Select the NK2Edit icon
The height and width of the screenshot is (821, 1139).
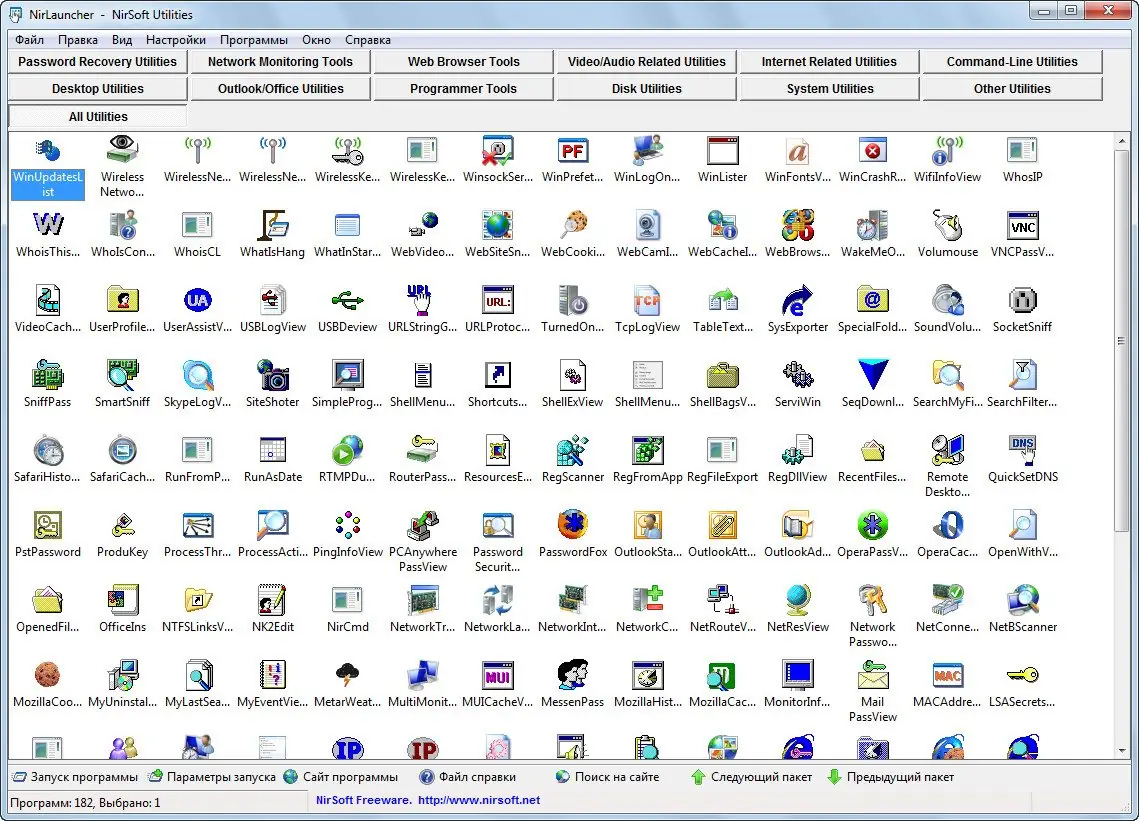[x=272, y=600]
